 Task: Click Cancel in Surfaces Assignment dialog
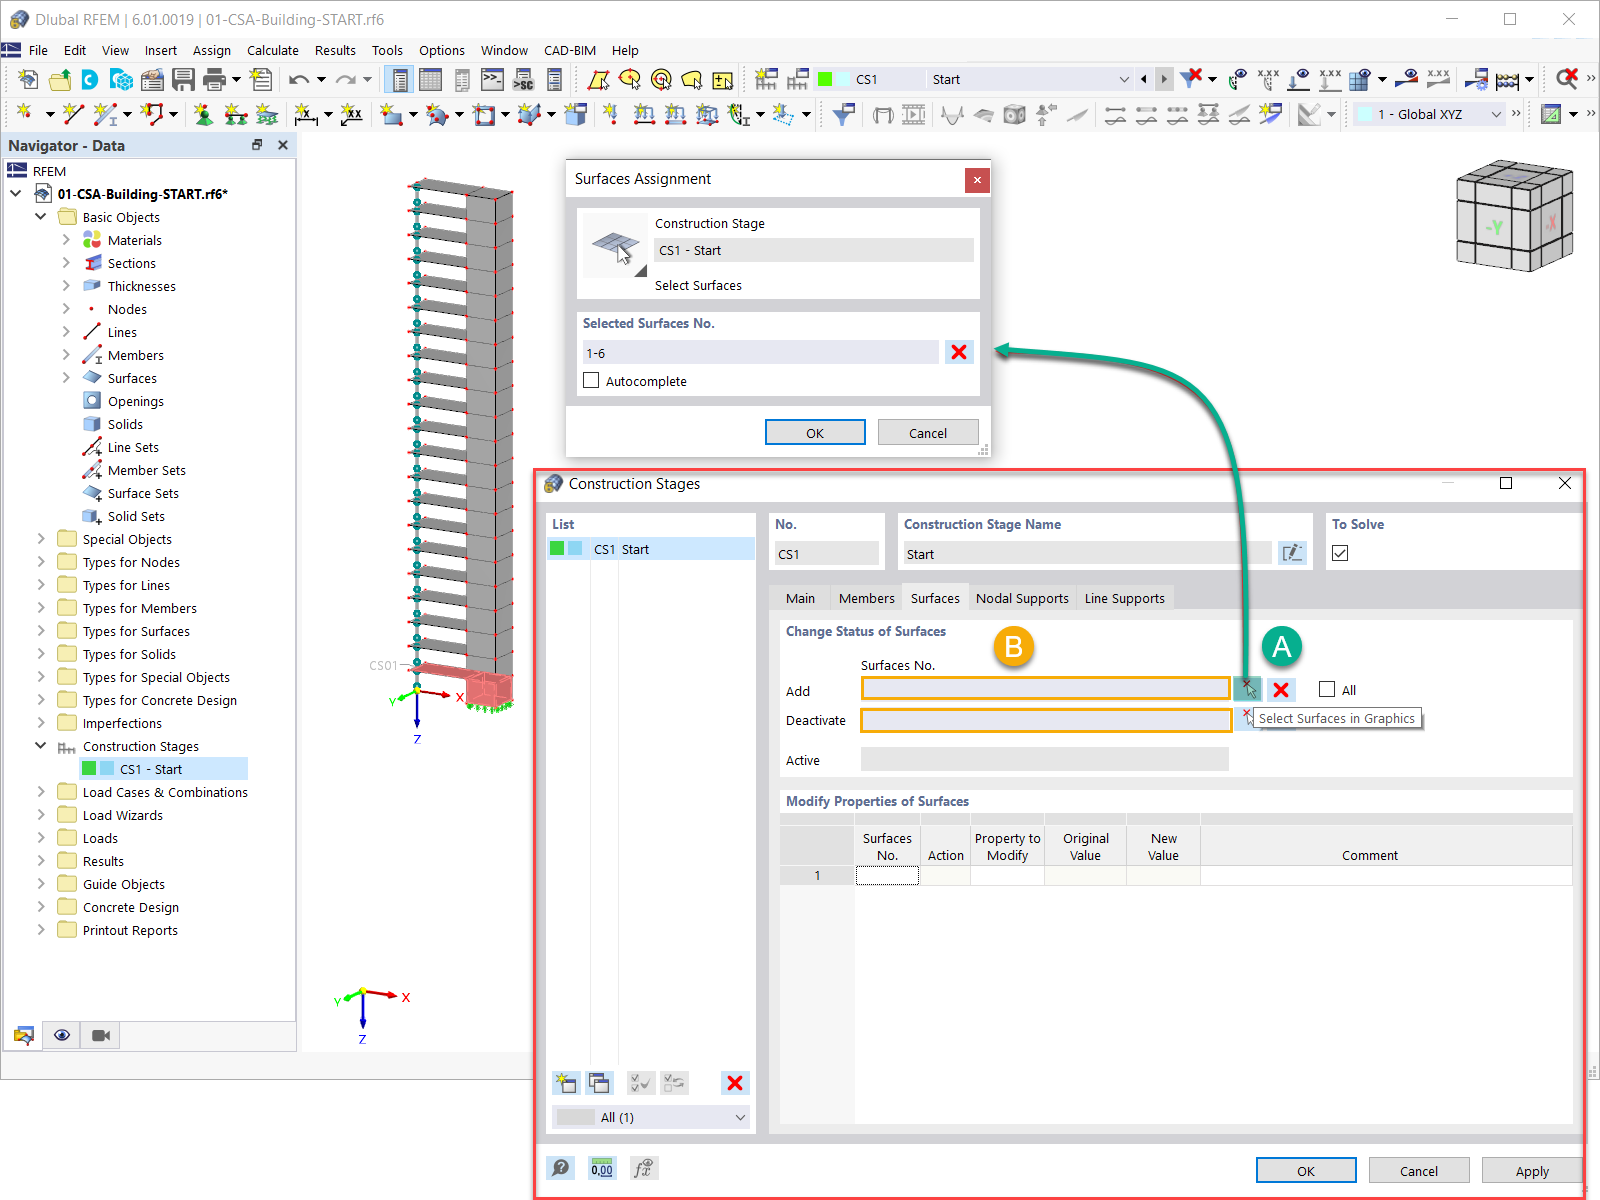928,432
